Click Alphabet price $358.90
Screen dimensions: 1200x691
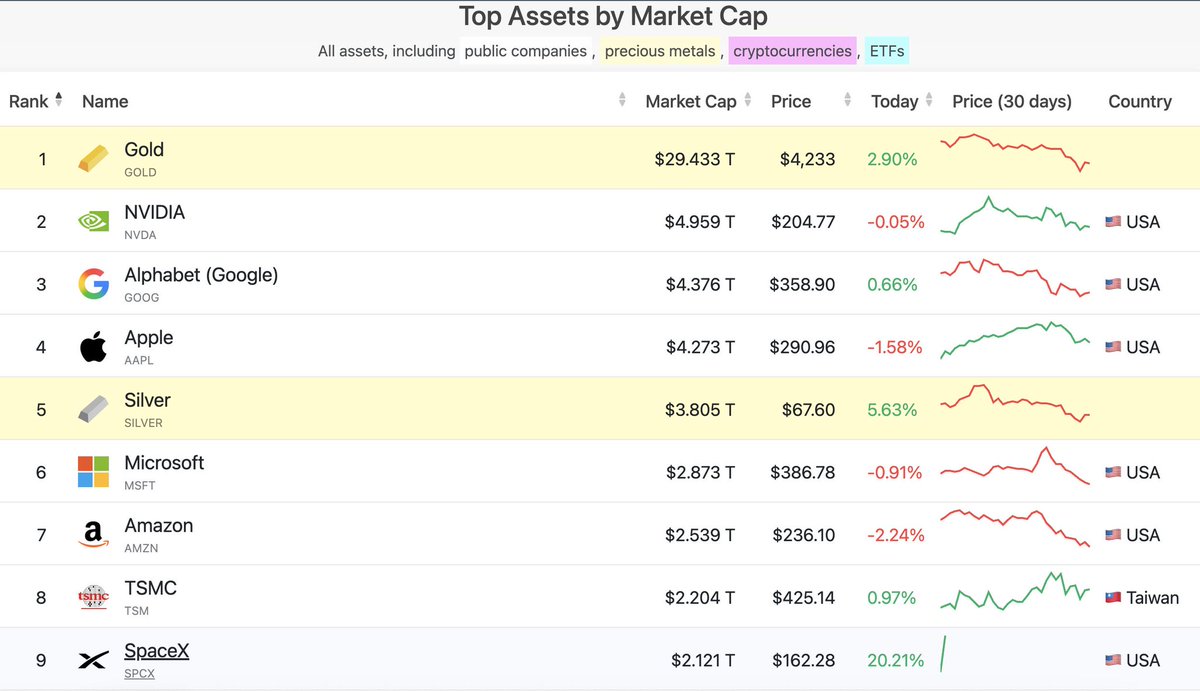coord(802,285)
